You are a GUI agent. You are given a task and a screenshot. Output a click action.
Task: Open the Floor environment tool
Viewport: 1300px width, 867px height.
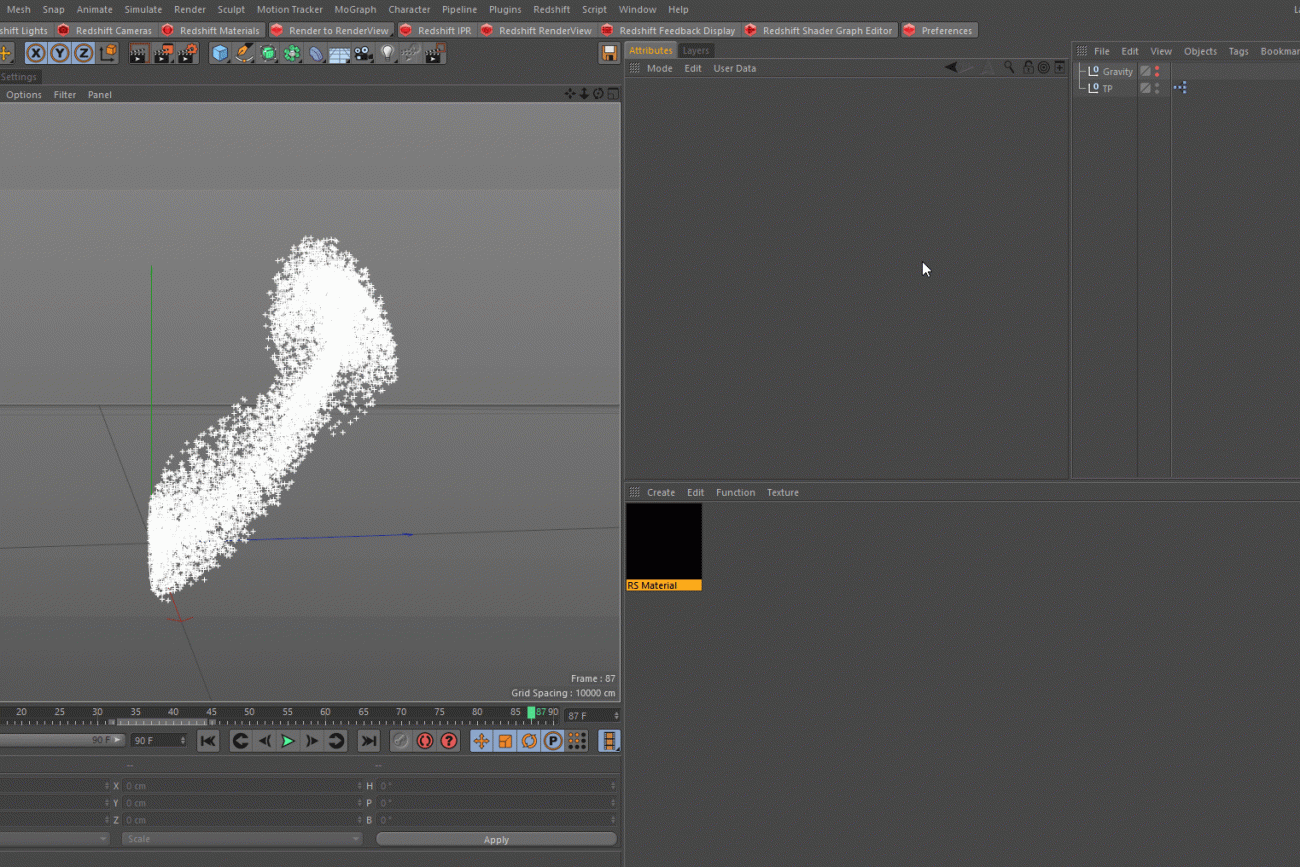pyautogui.click(x=339, y=54)
